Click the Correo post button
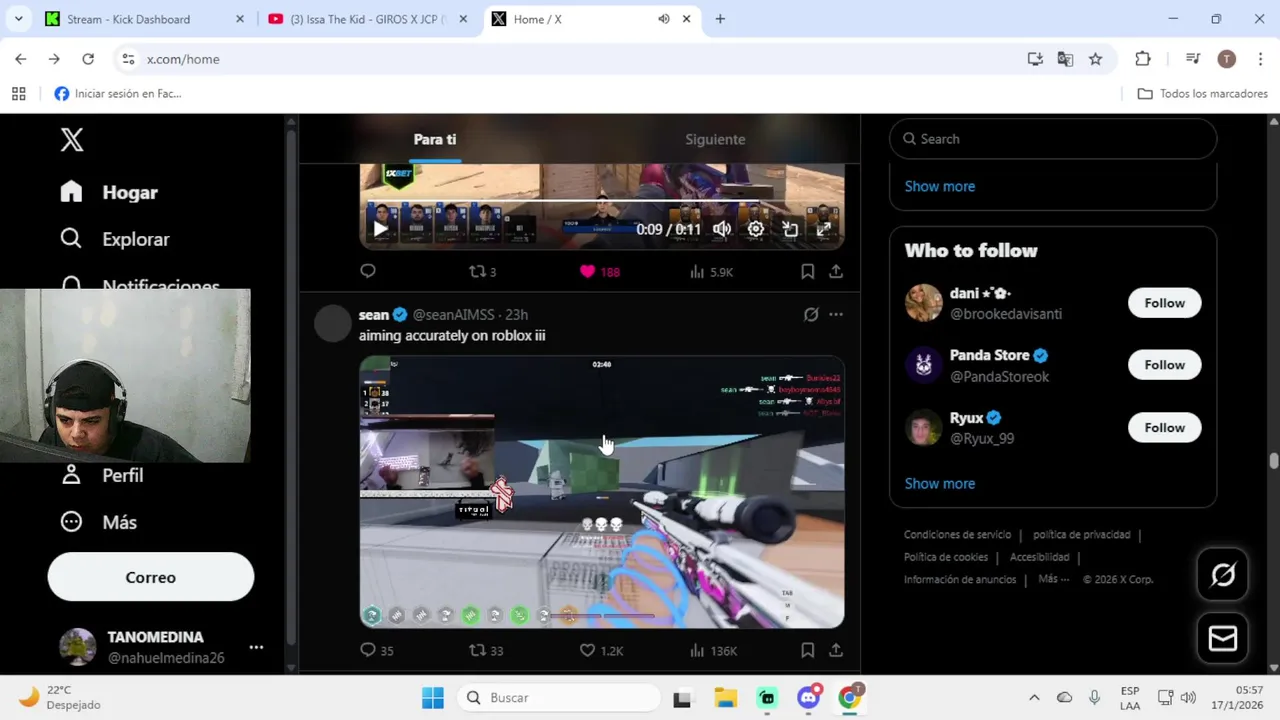This screenshot has height=720, width=1280. (151, 577)
